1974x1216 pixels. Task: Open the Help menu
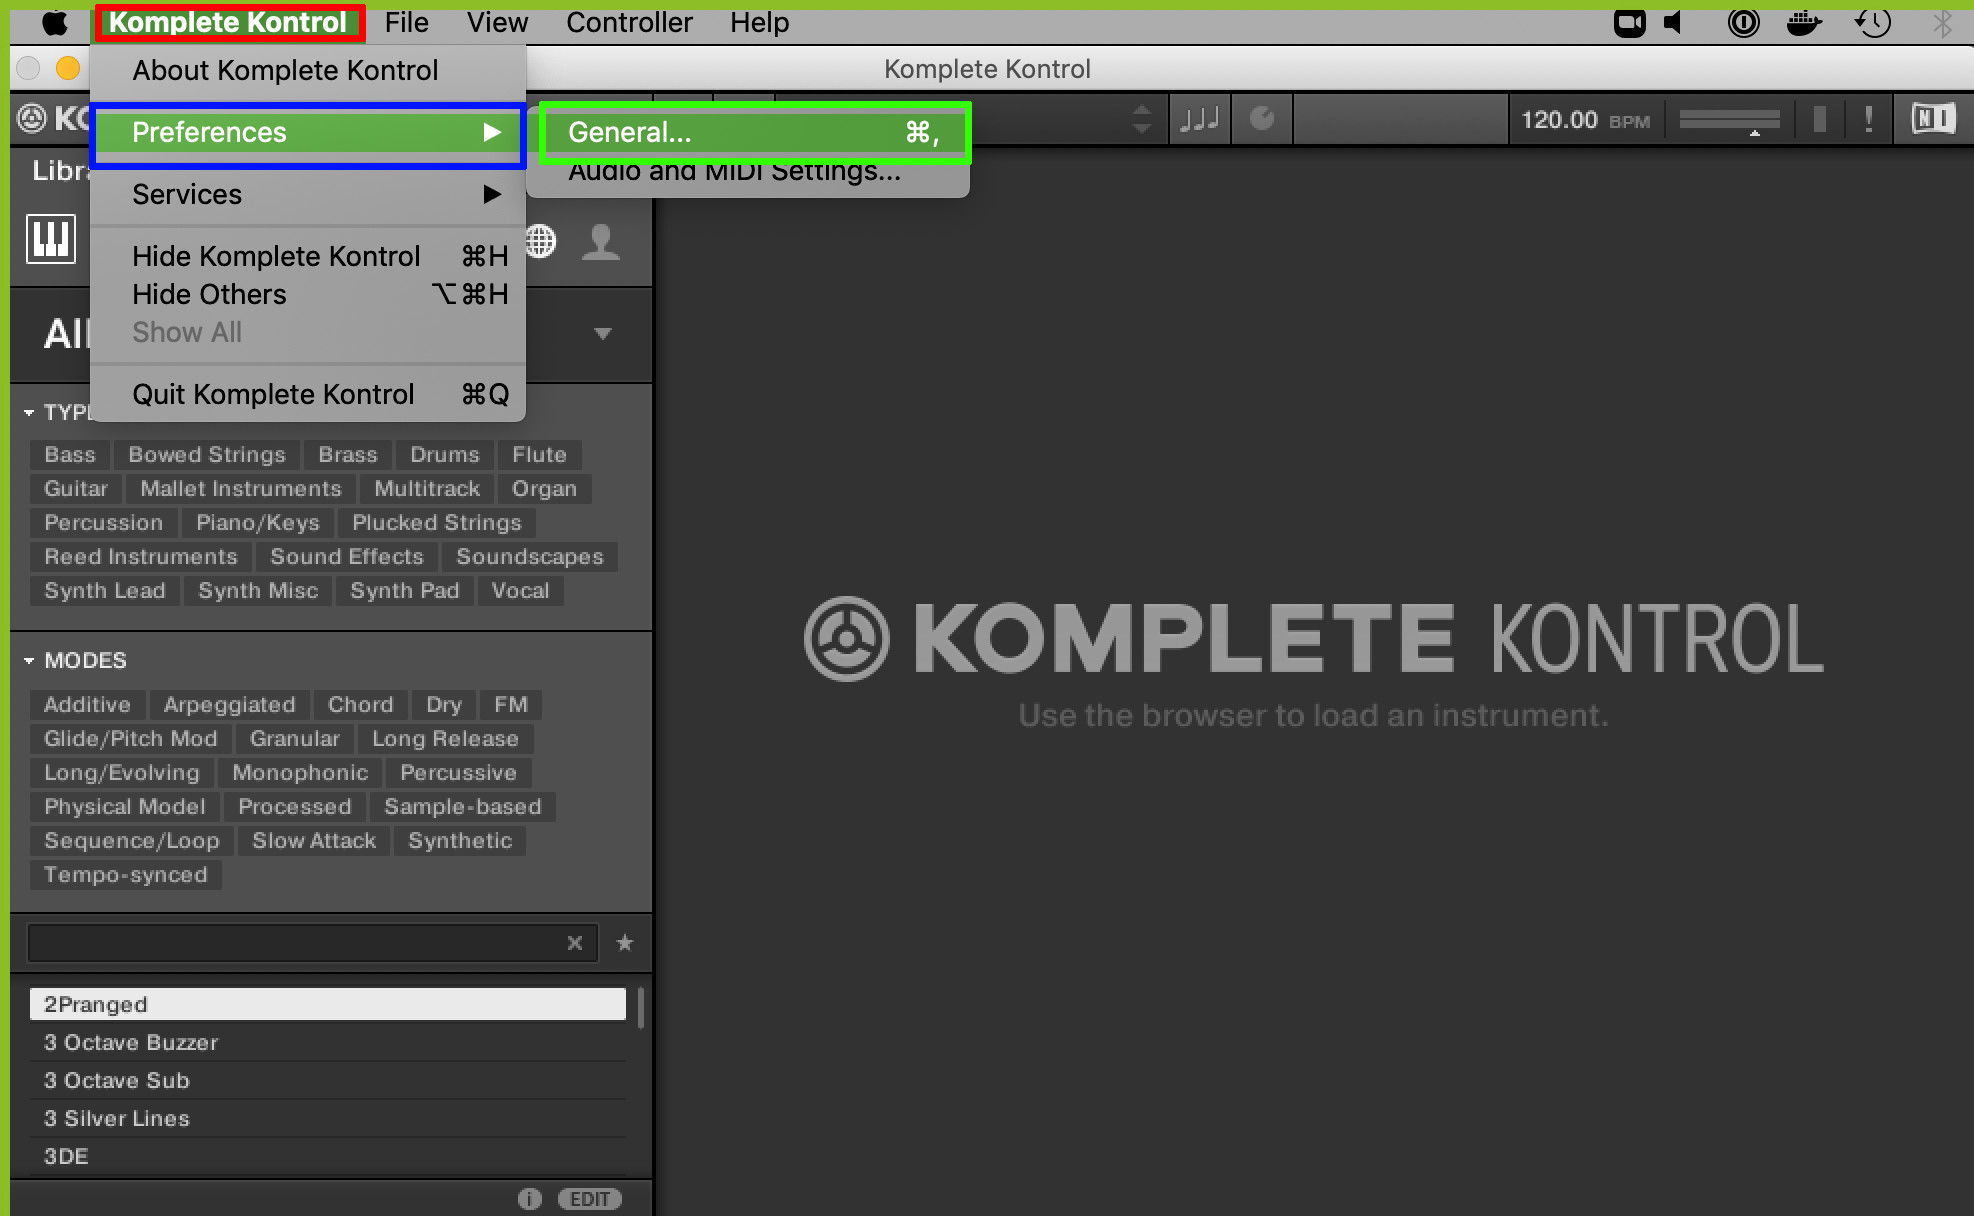(x=759, y=22)
